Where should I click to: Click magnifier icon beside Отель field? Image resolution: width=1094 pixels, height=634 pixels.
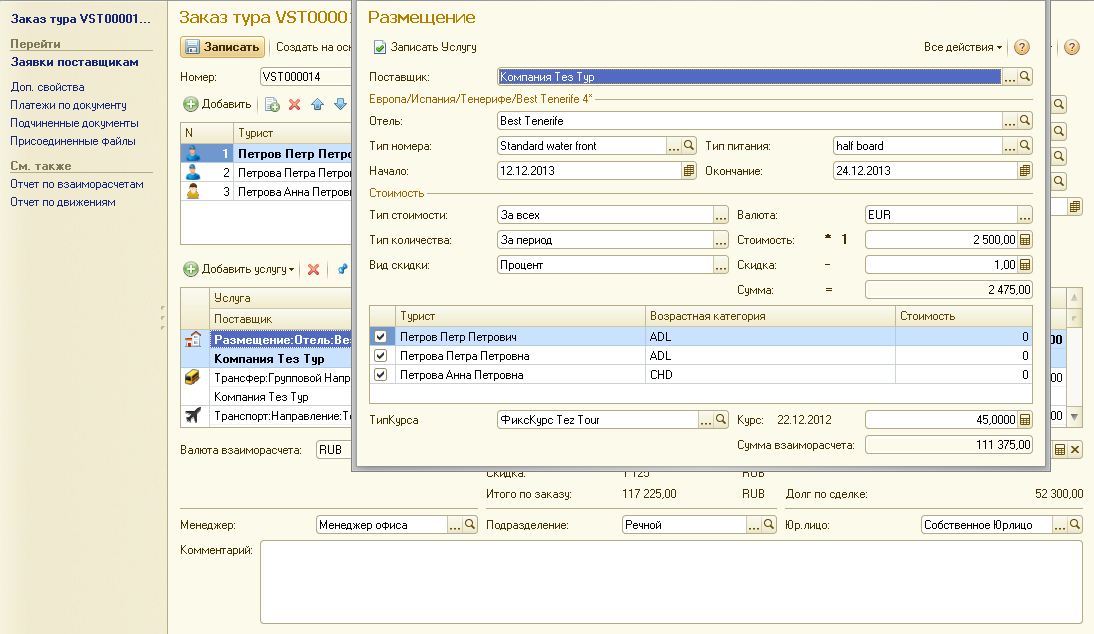coord(1025,121)
